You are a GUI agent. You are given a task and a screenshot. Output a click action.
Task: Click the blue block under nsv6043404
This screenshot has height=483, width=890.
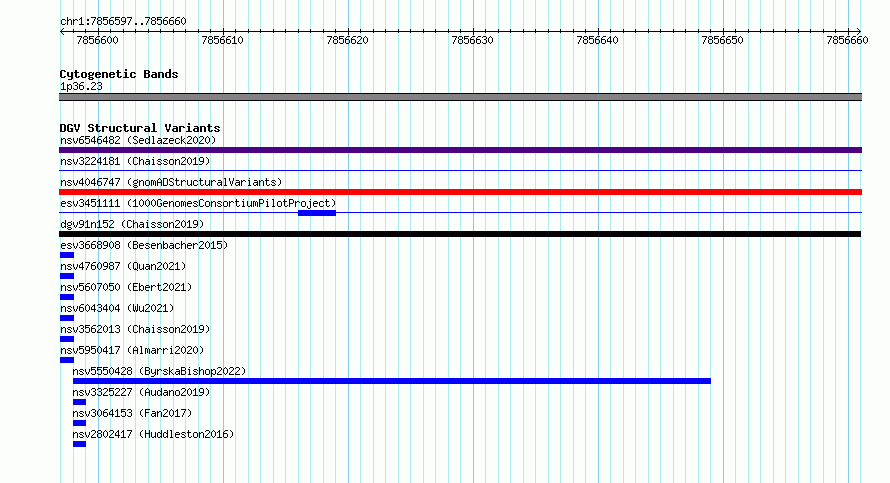66,318
